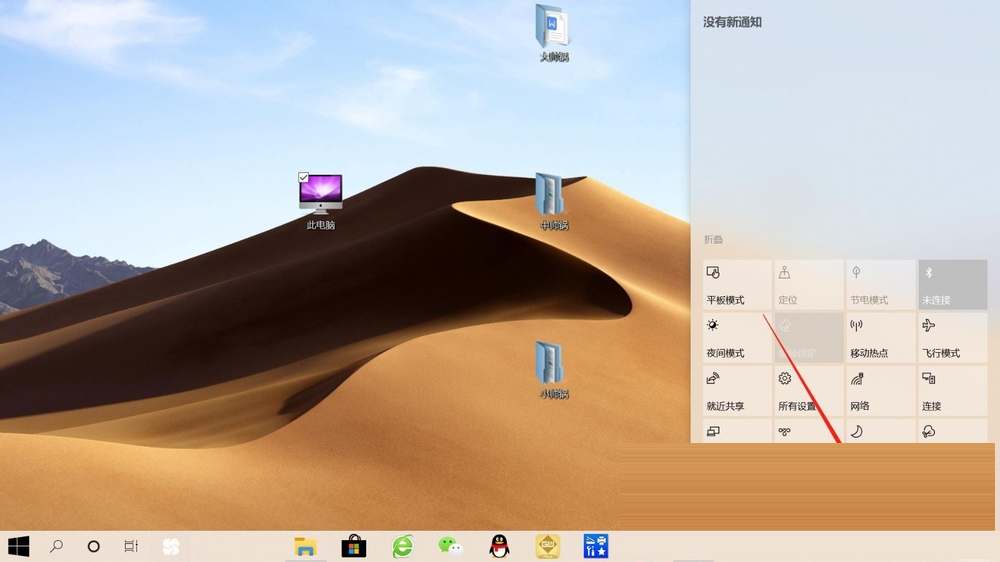
Task: Turn on 移动热点 mobile hotspot
Action: [x=881, y=337]
